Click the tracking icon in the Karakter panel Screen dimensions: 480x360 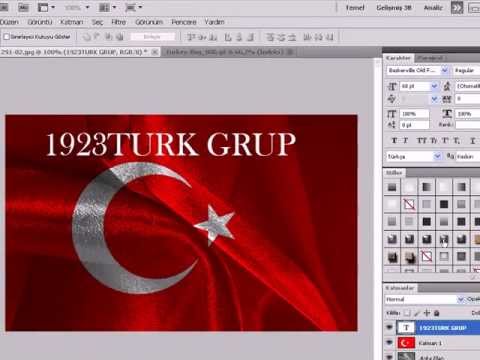(447, 99)
